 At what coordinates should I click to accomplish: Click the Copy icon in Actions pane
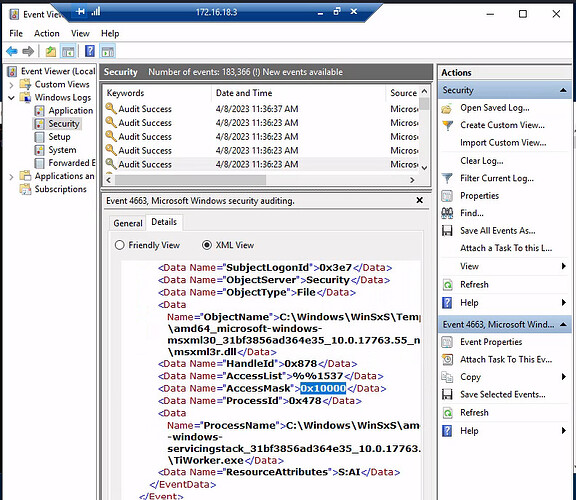pyautogui.click(x=447, y=377)
